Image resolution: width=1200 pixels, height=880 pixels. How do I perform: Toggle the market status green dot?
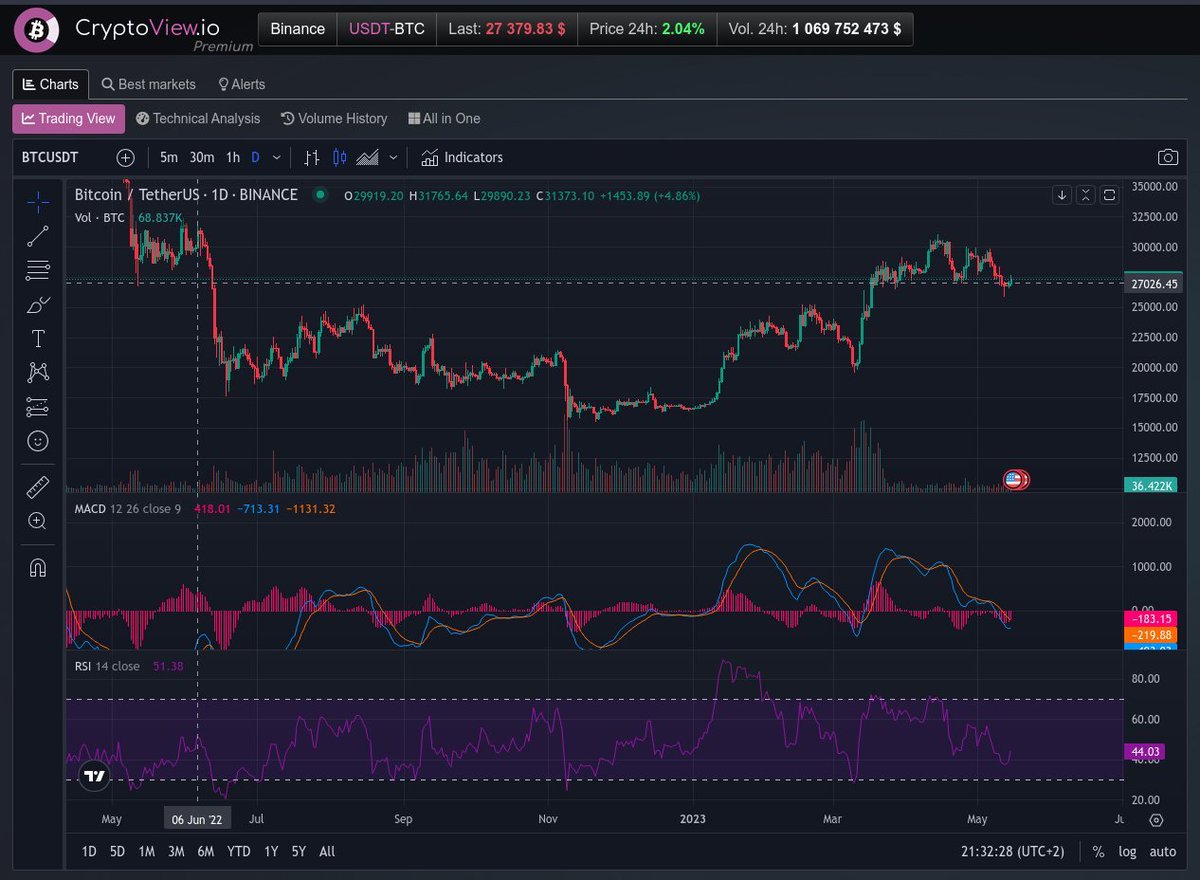pyautogui.click(x=320, y=195)
